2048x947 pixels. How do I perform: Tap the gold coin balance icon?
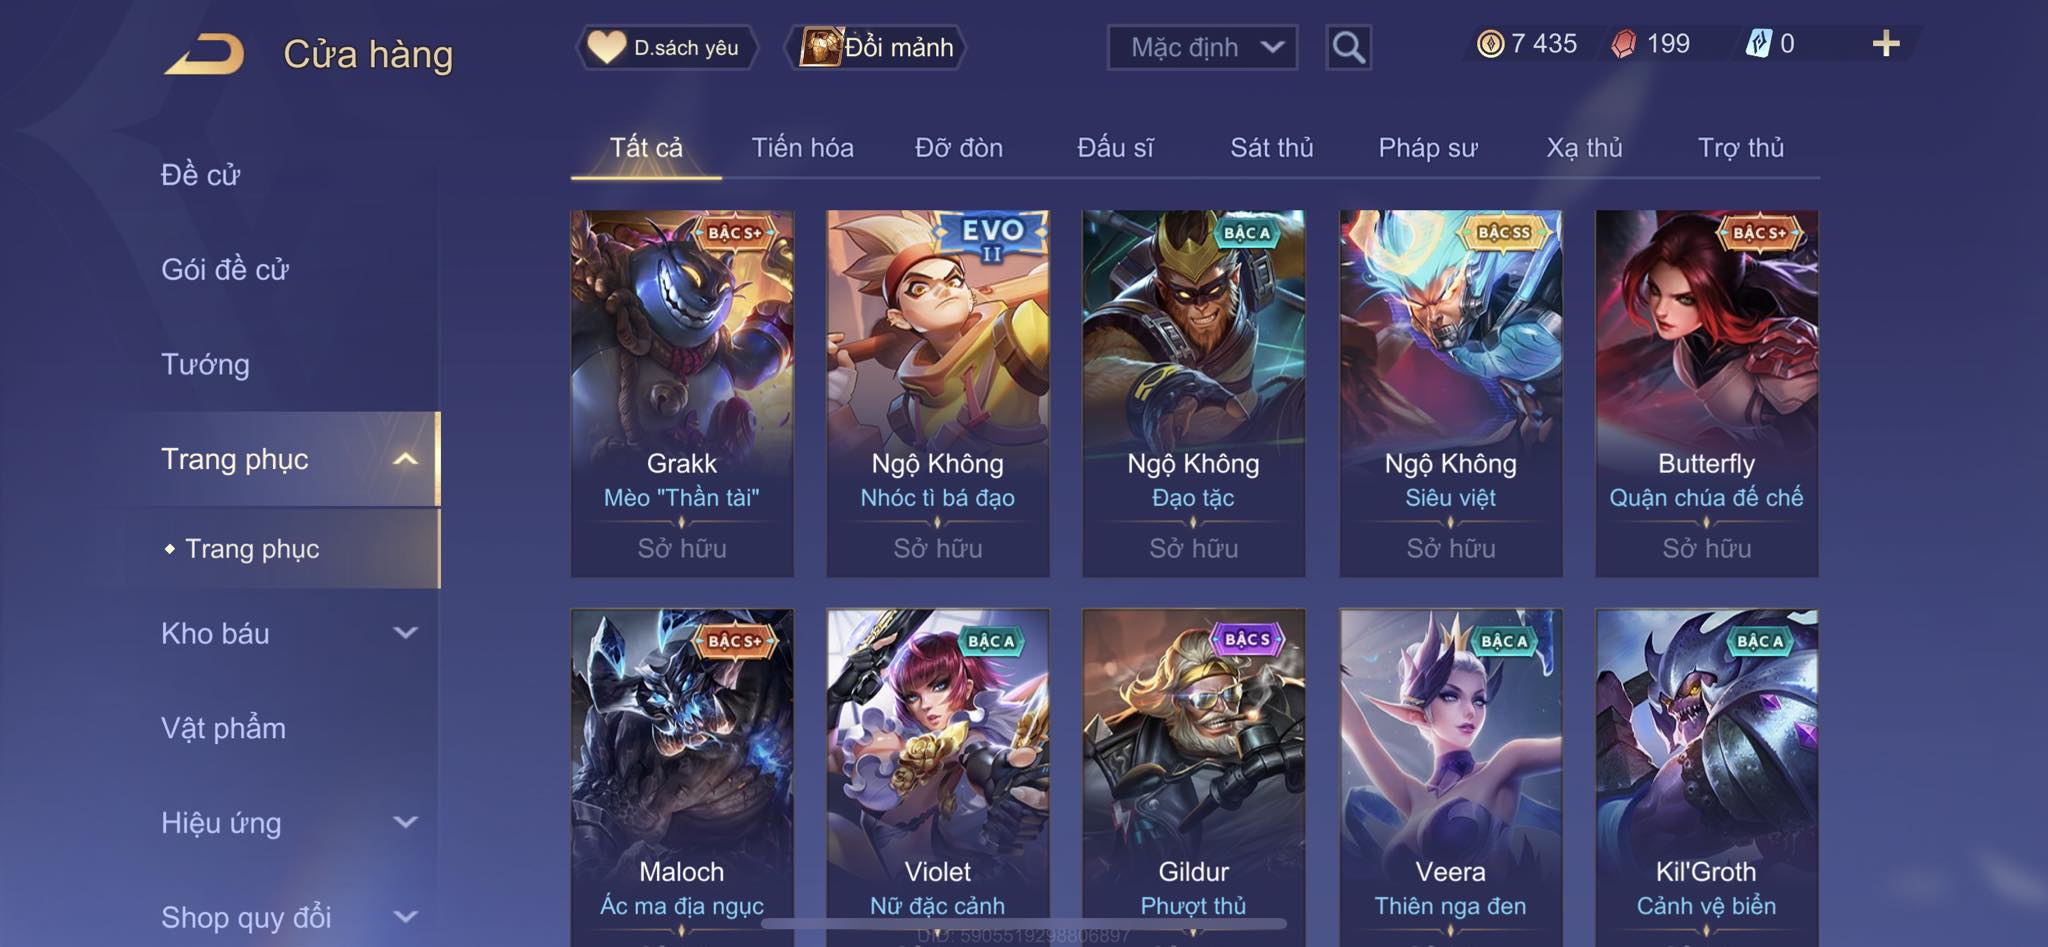coord(1490,44)
